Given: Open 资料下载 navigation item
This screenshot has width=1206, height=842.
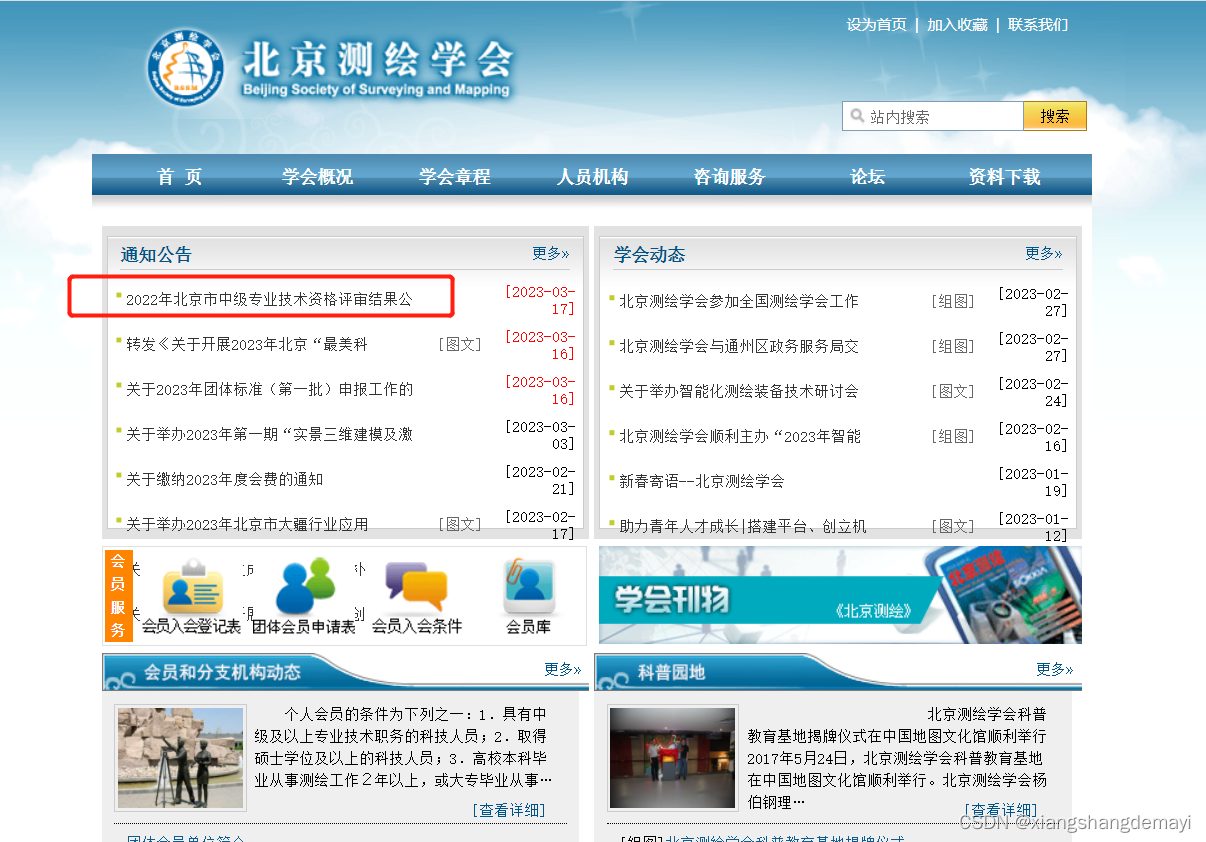Looking at the screenshot, I should click(1005, 177).
